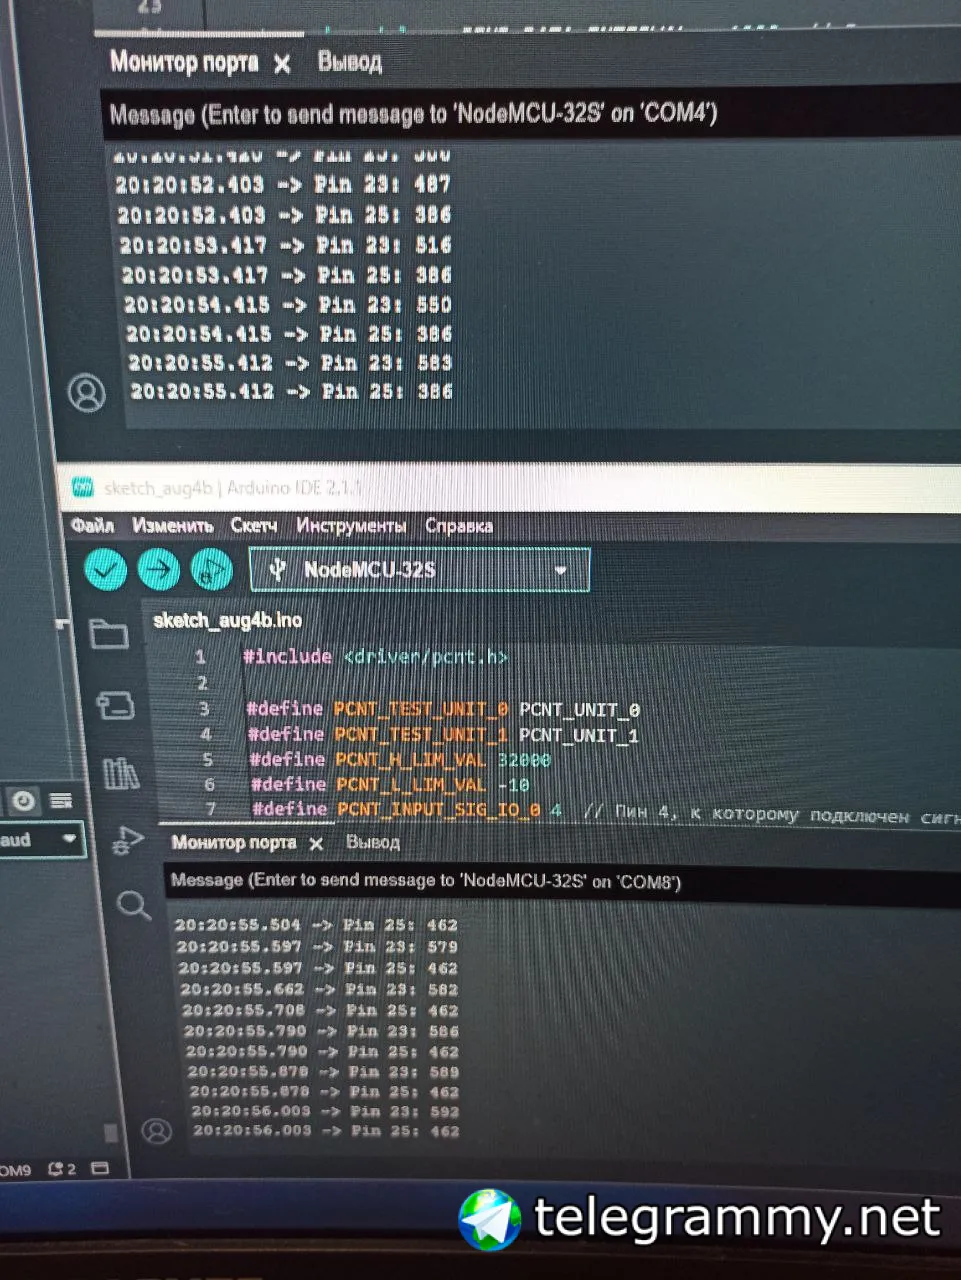This screenshot has width=961, height=1280.
Task: Open the Скетч menu
Action: click(x=253, y=525)
